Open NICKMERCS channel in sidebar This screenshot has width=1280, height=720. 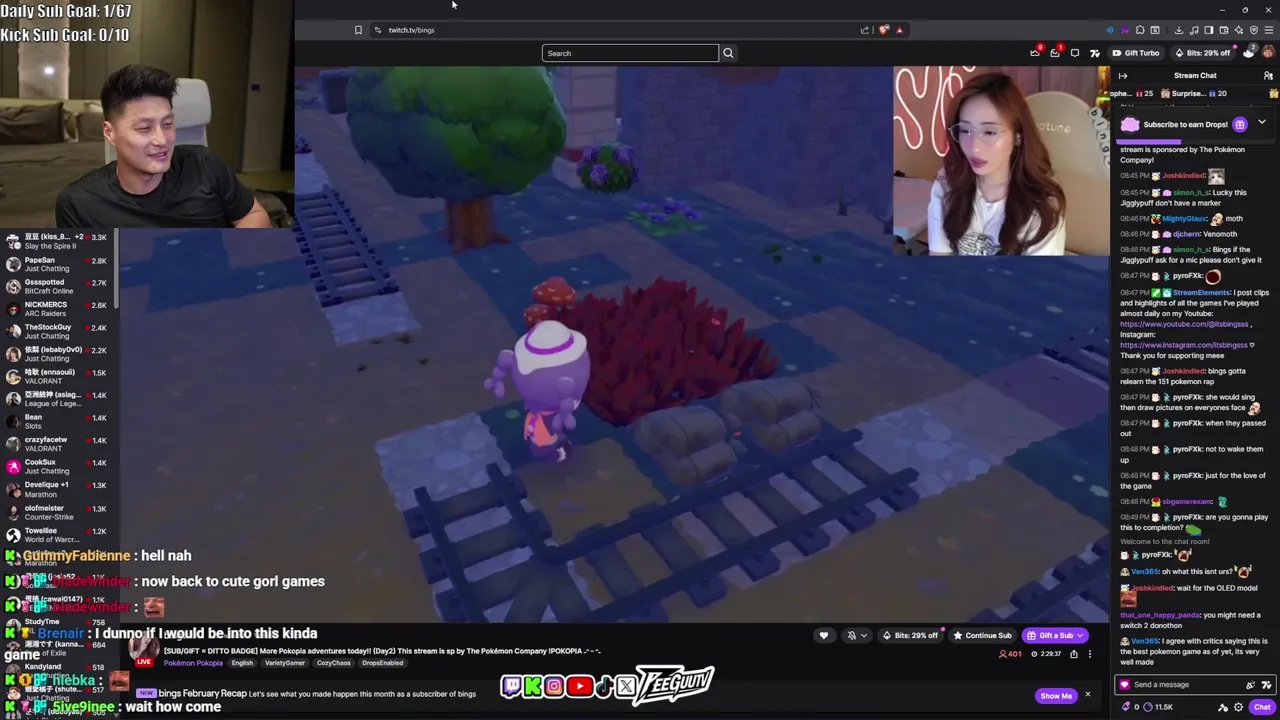[x=58, y=309]
